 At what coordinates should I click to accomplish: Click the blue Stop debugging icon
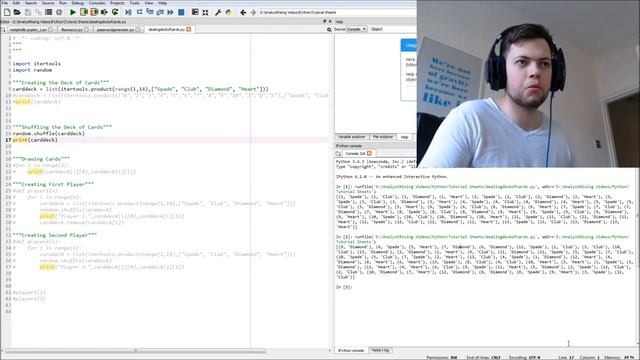[x=181, y=12]
